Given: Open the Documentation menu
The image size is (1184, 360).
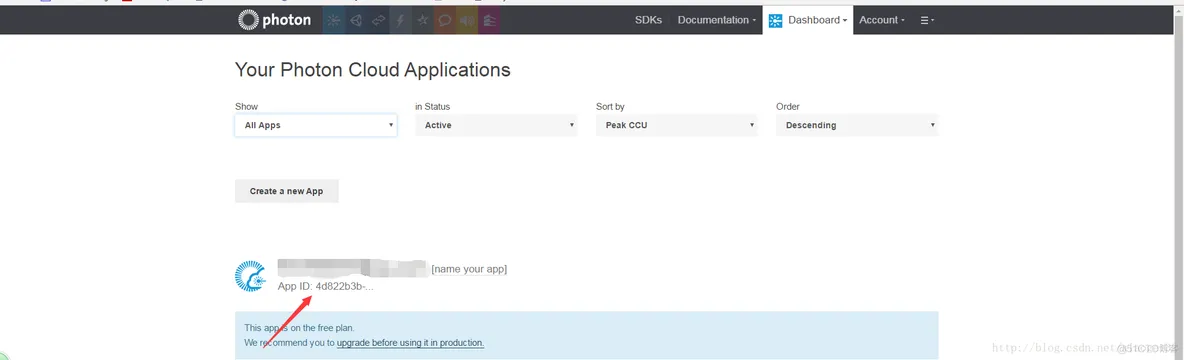Looking at the screenshot, I should (x=717, y=20).
